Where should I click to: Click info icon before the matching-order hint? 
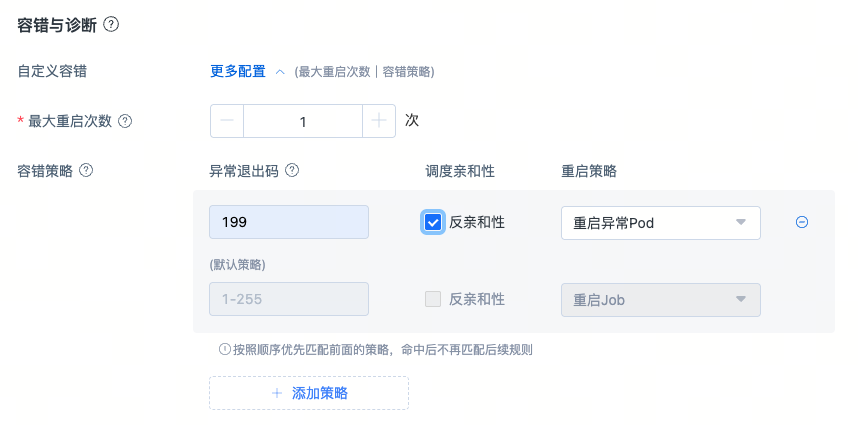(225, 350)
